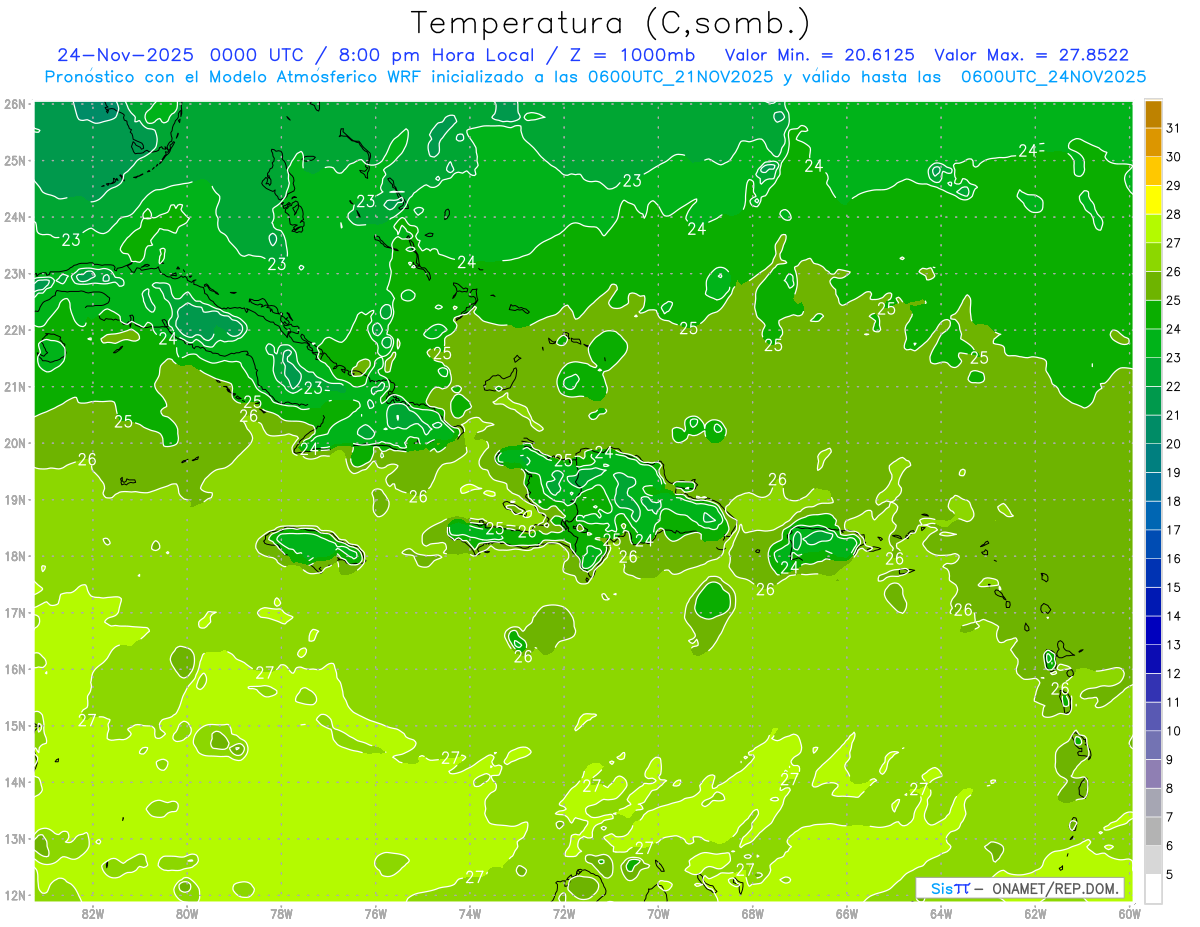
Task: Click the "12N" latitude axis label
Action: click(15, 895)
